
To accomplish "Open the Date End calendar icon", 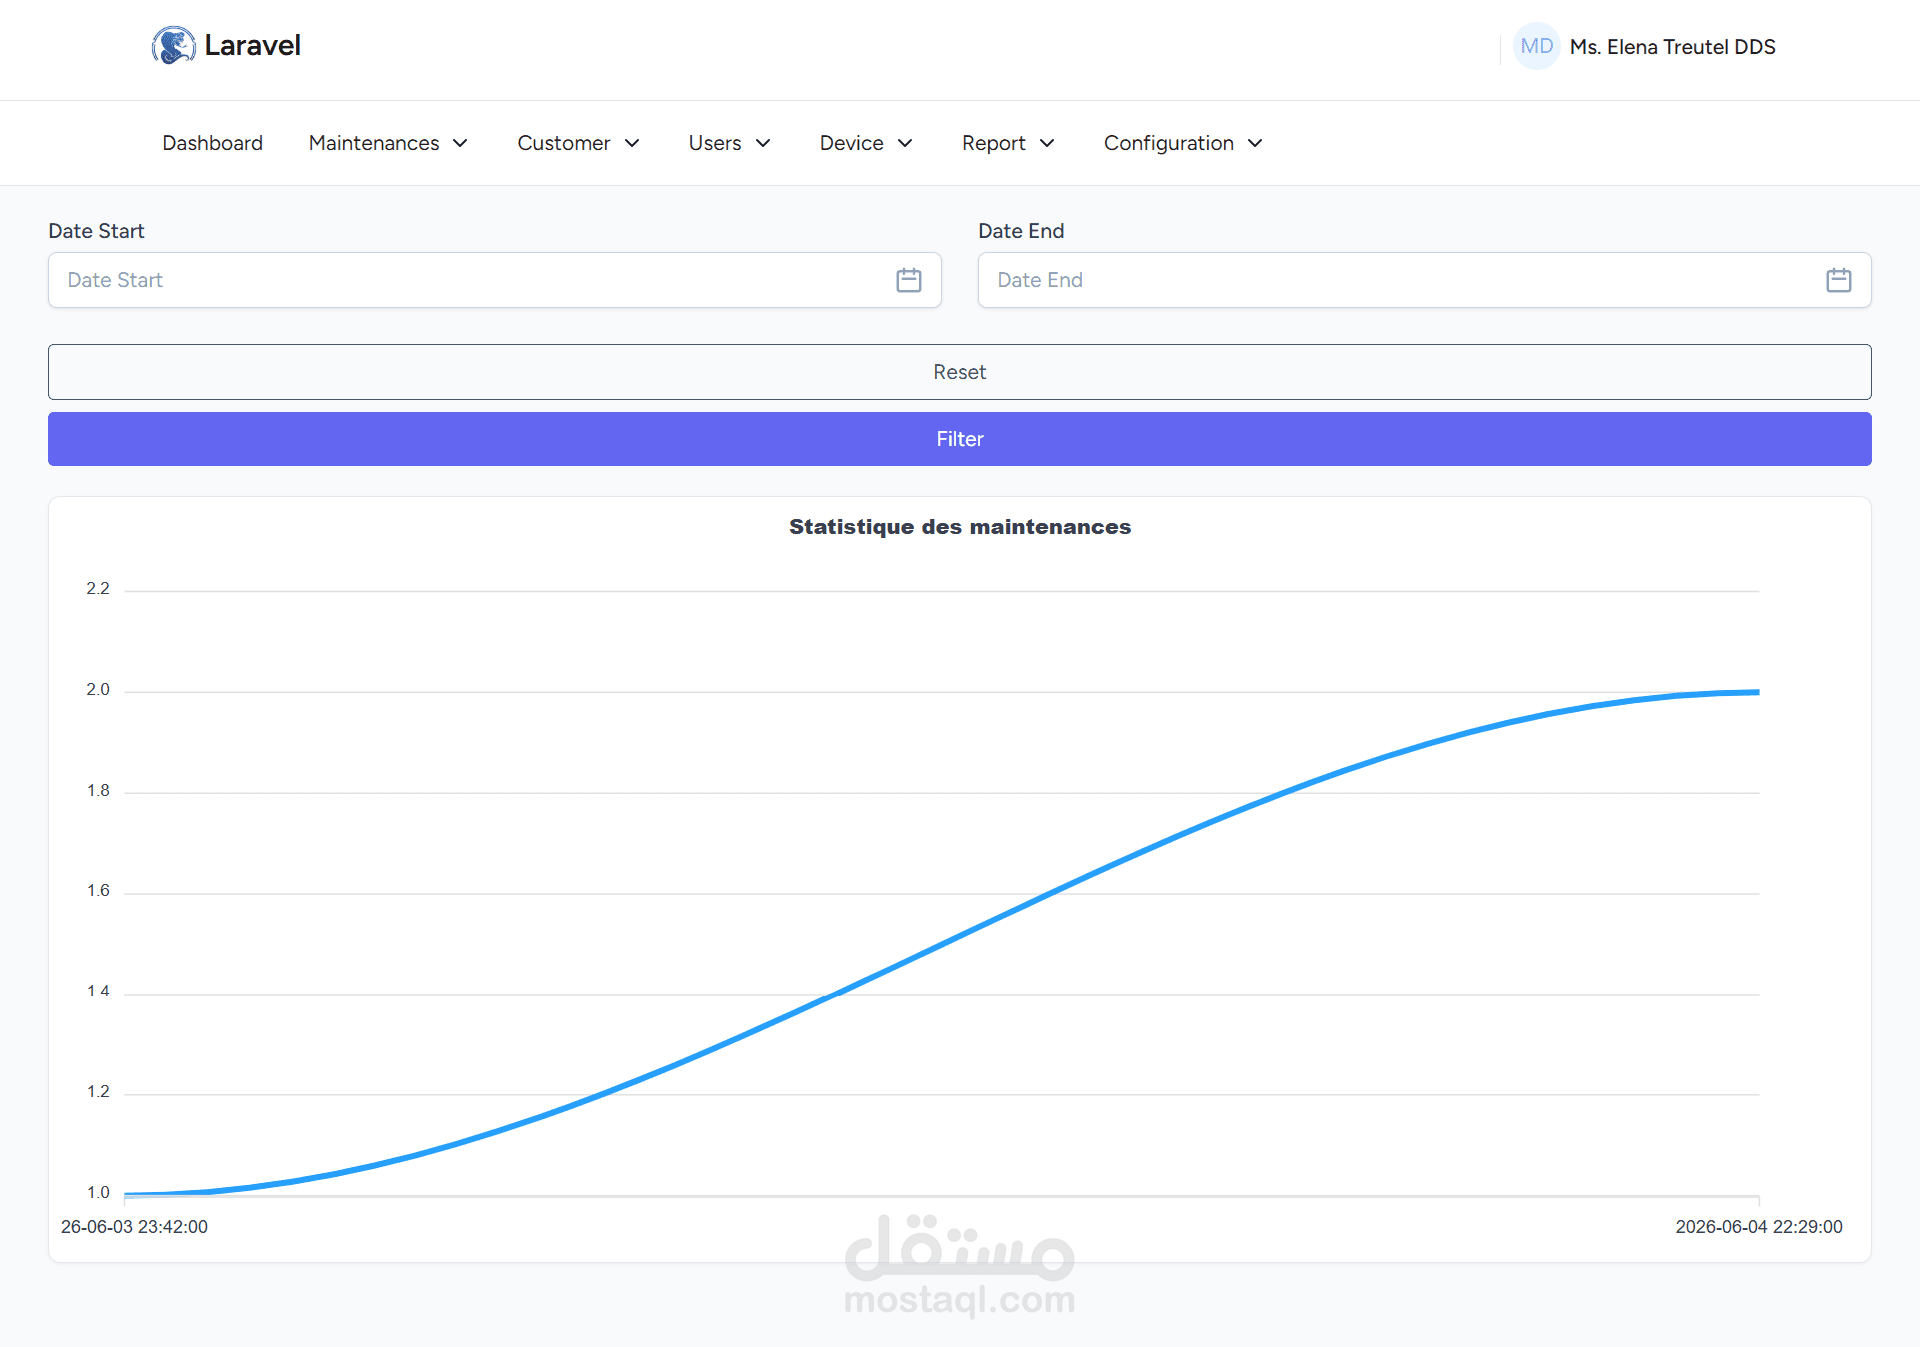I will pos(1838,280).
